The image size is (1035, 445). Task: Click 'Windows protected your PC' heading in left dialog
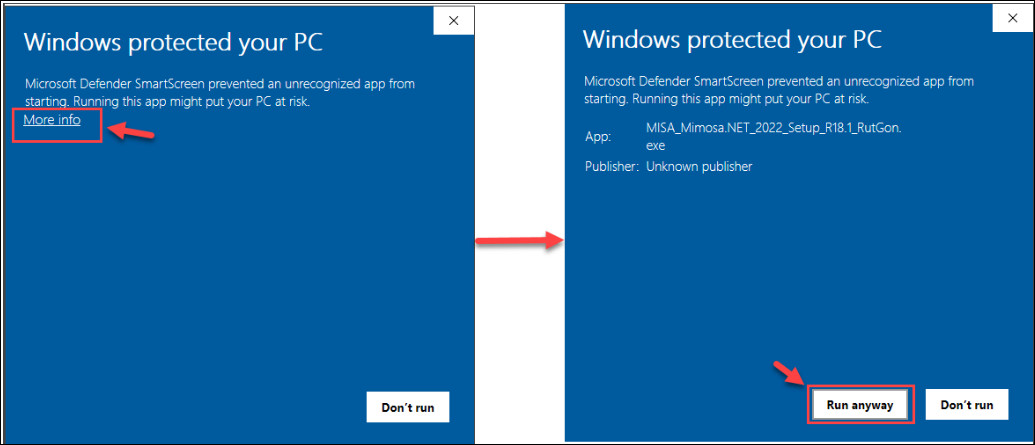click(174, 42)
